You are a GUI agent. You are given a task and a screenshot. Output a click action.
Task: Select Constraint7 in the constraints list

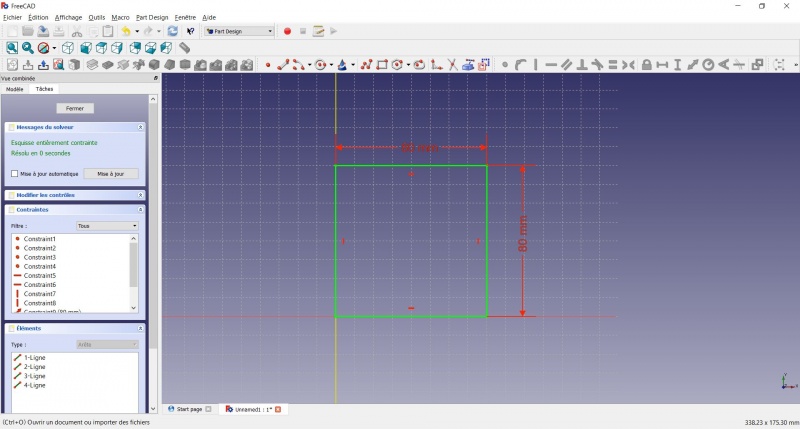pyautogui.click(x=39, y=294)
